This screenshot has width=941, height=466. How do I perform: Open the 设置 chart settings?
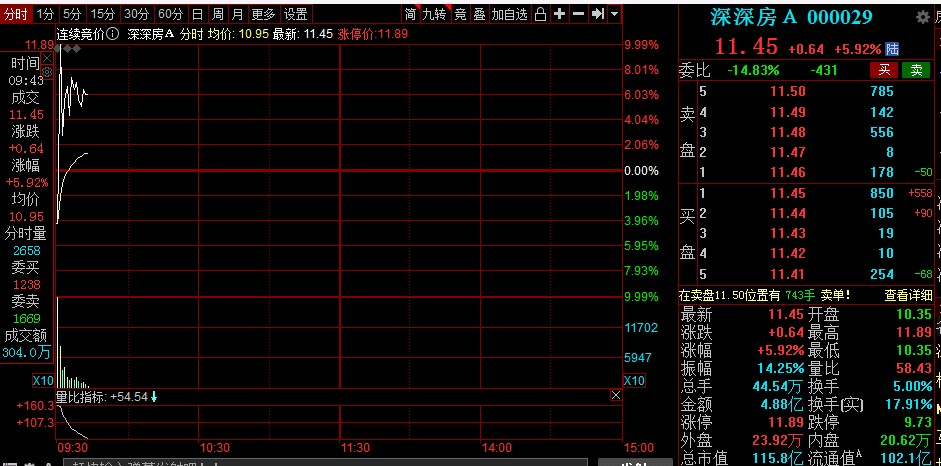295,14
